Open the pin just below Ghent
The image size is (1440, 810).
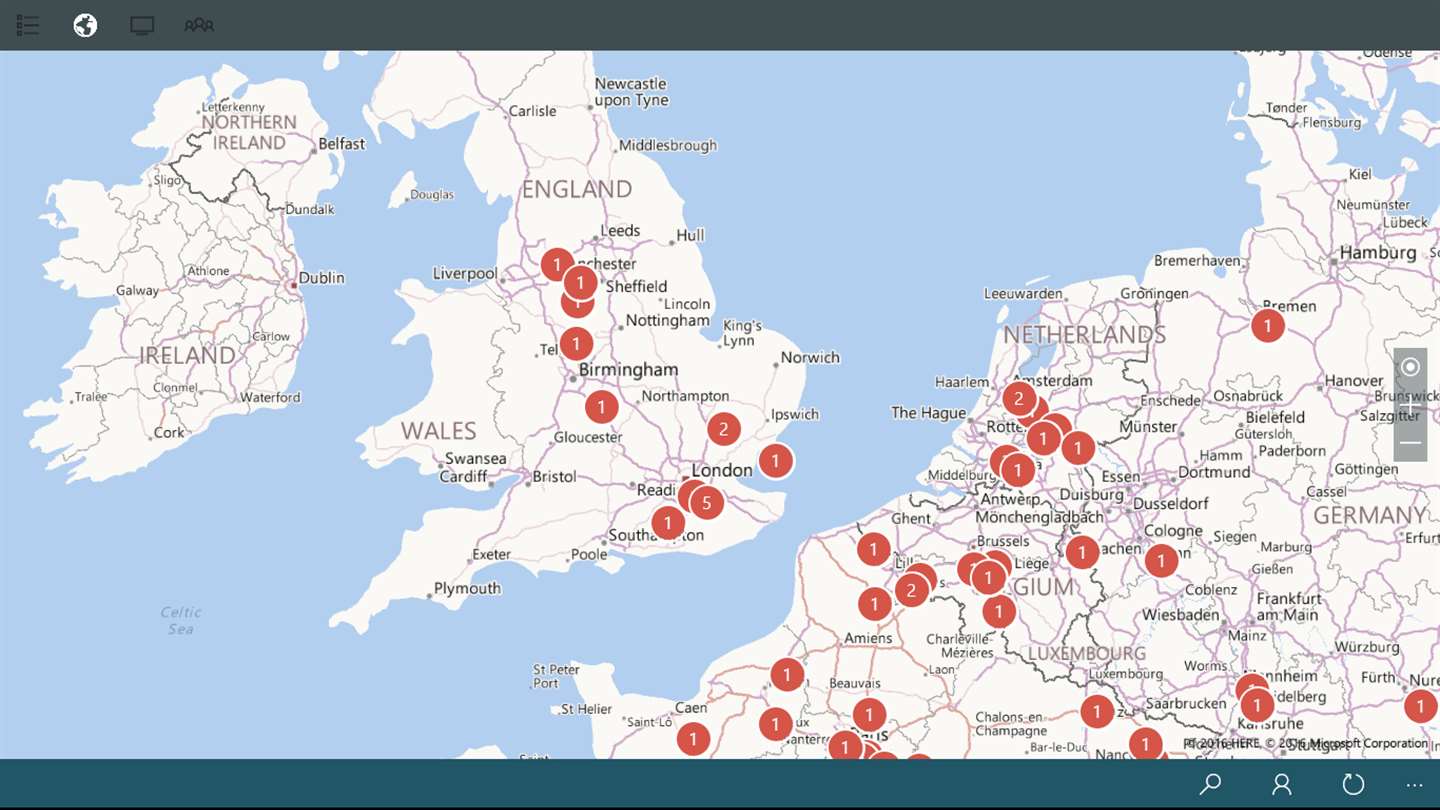(x=873, y=549)
